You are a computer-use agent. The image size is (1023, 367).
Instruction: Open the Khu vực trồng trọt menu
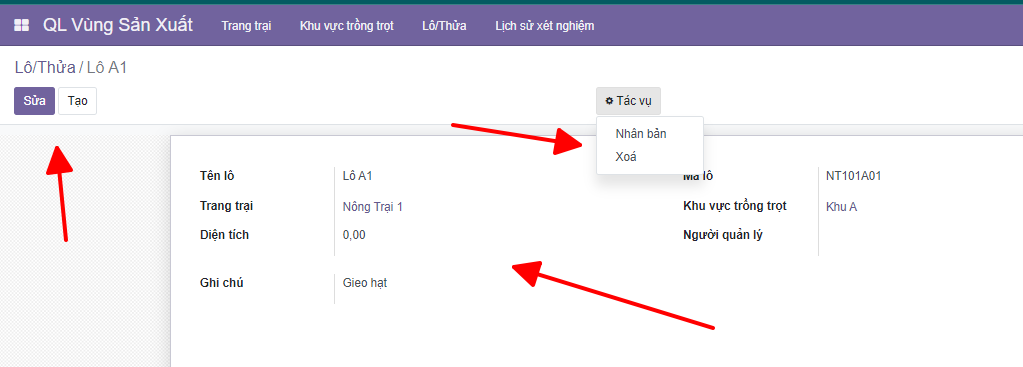[x=346, y=26]
